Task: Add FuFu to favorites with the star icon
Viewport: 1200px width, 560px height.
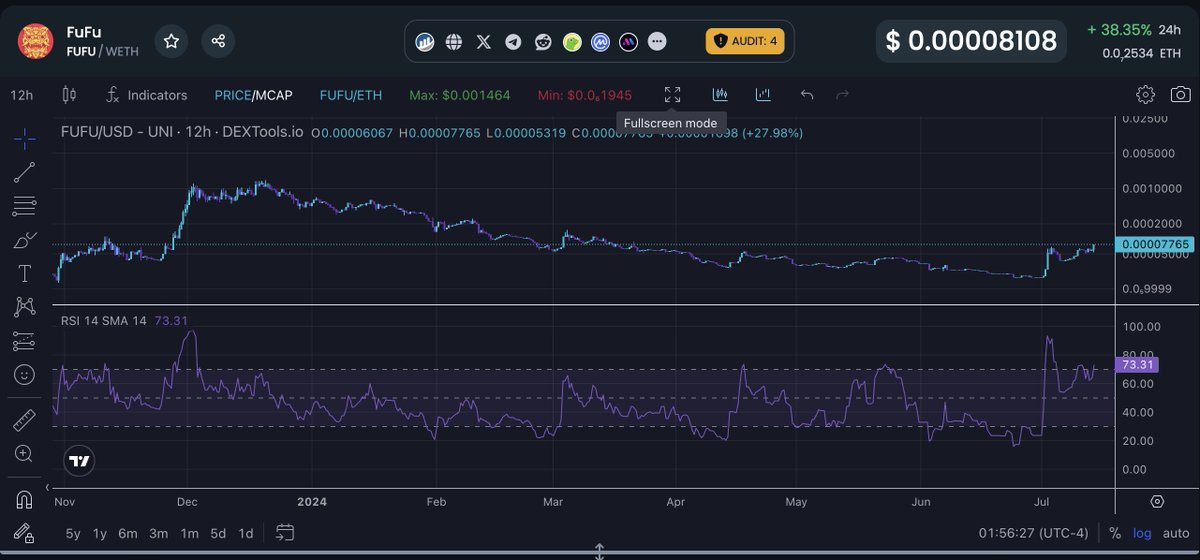Action: pos(171,41)
